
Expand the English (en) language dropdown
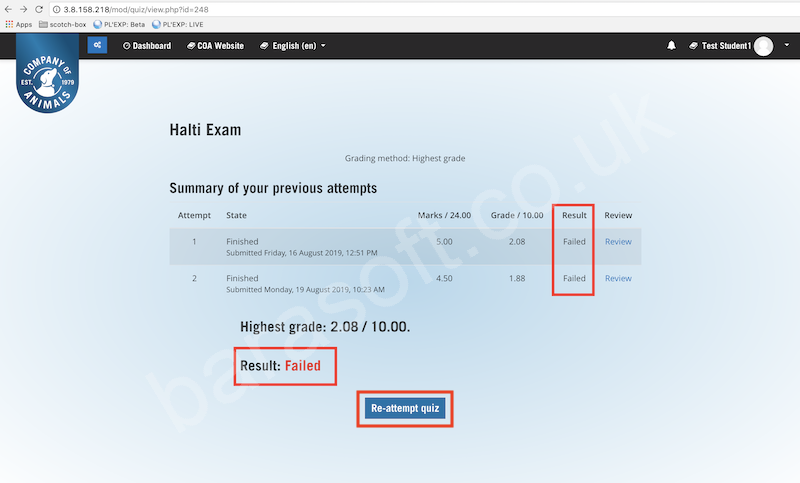tap(293, 46)
